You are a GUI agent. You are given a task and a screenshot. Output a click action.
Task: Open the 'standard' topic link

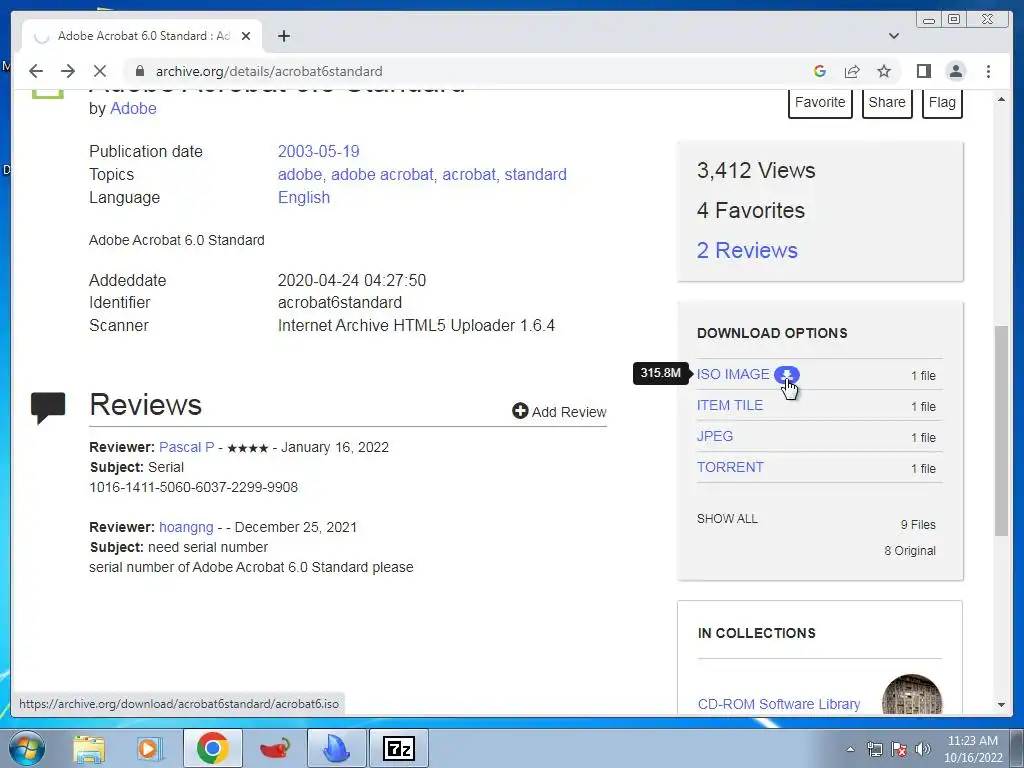coord(536,174)
